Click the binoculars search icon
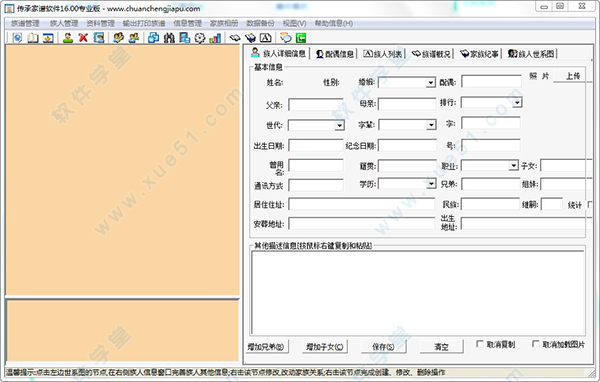 coord(169,38)
